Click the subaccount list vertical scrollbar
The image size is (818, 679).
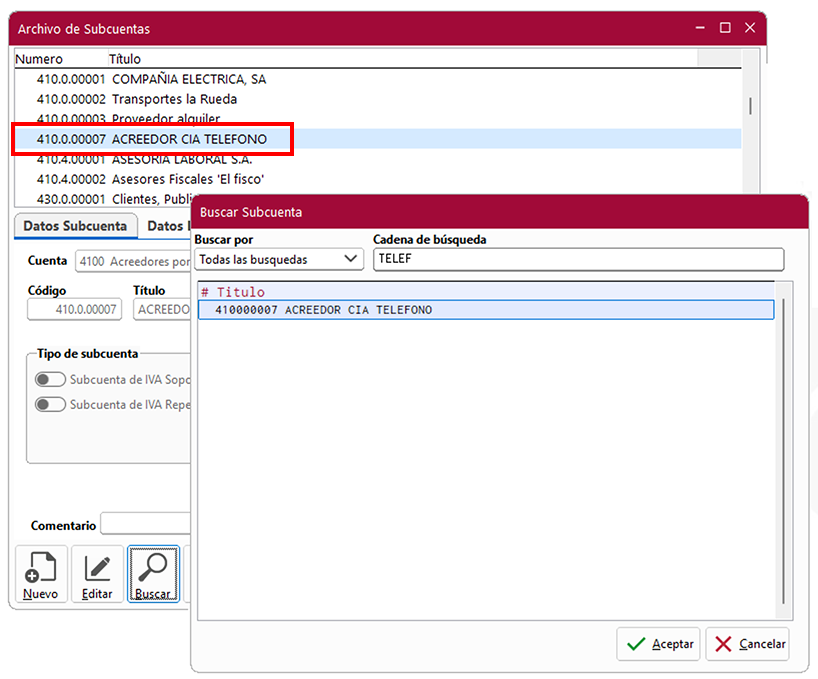750,105
